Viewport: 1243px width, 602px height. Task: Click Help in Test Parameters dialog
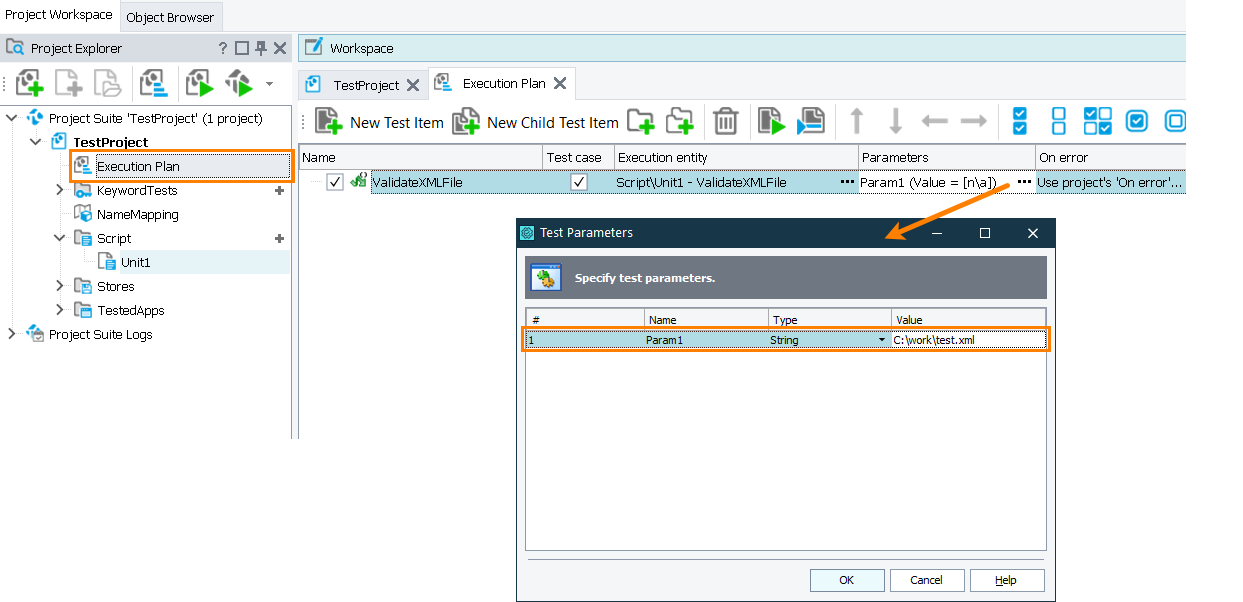coord(1007,580)
